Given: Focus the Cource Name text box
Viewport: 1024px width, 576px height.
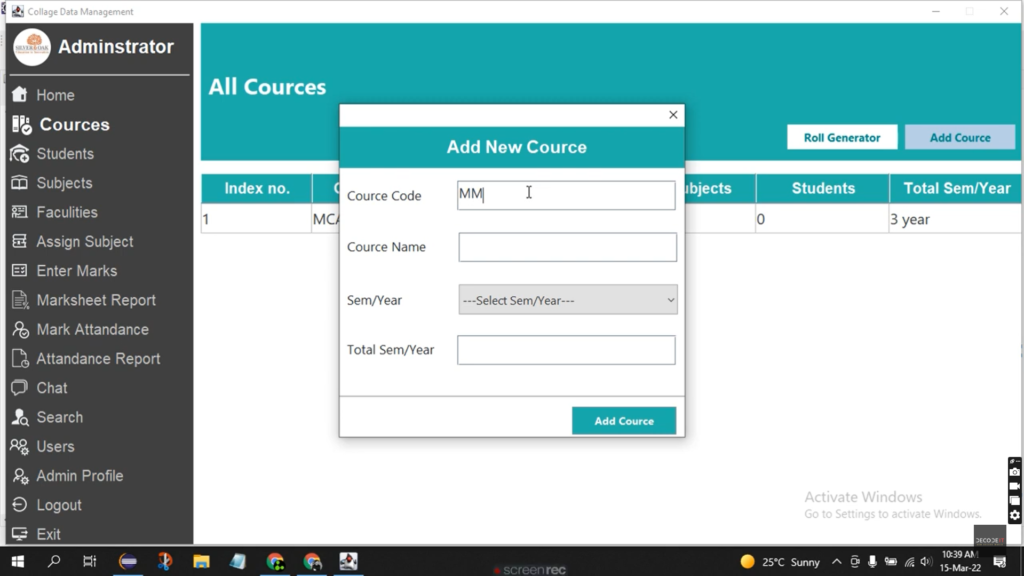Looking at the screenshot, I should click(568, 247).
